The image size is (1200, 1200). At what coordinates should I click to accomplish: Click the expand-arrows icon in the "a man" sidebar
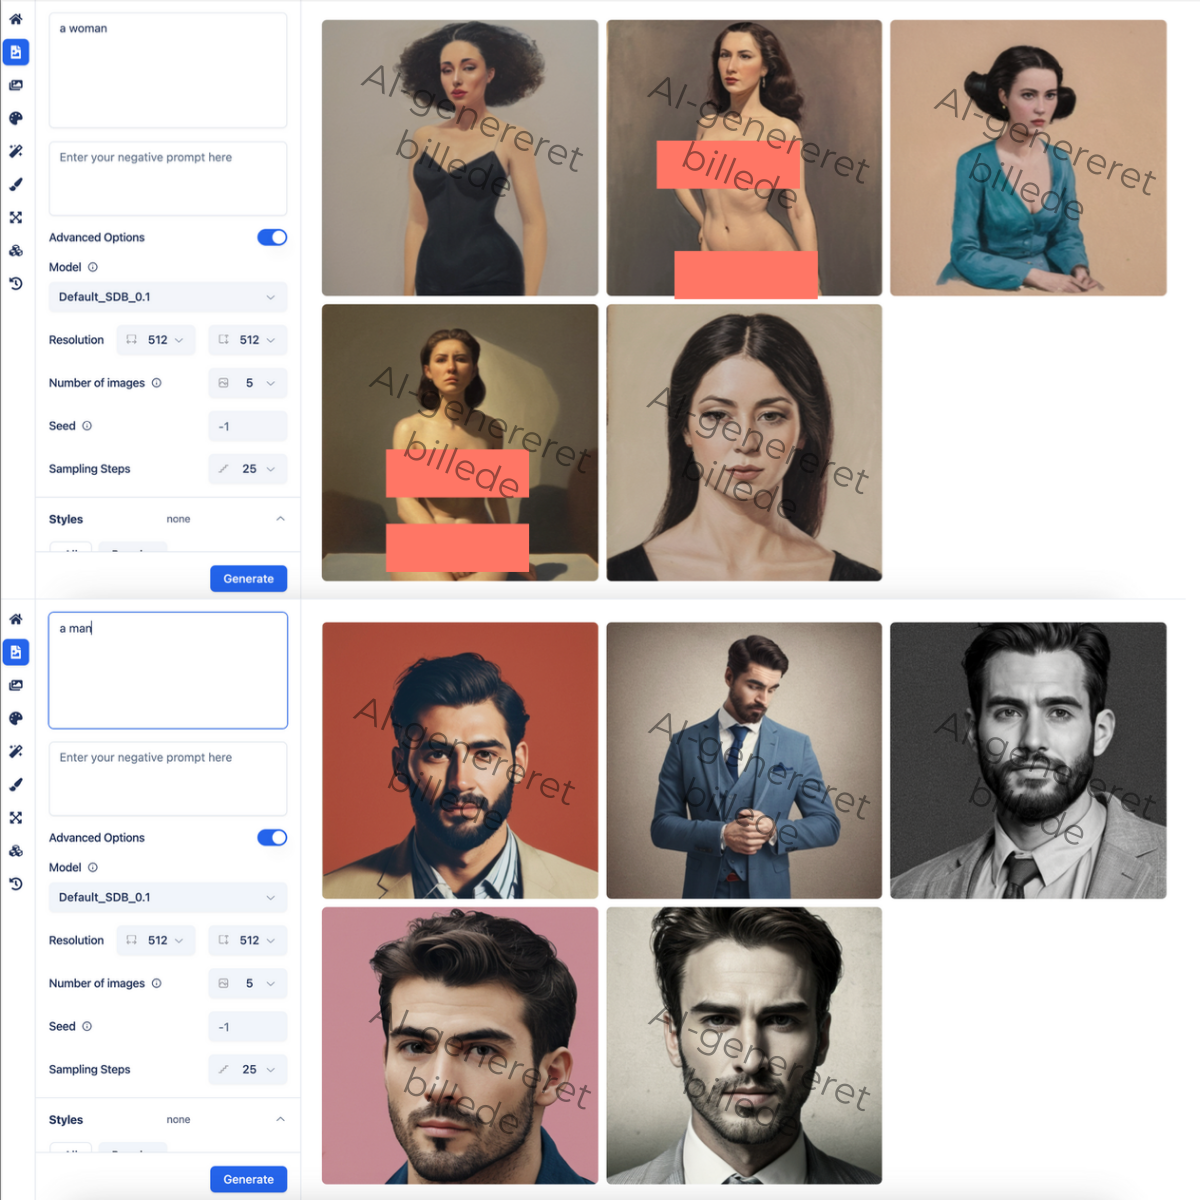pos(16,818)
